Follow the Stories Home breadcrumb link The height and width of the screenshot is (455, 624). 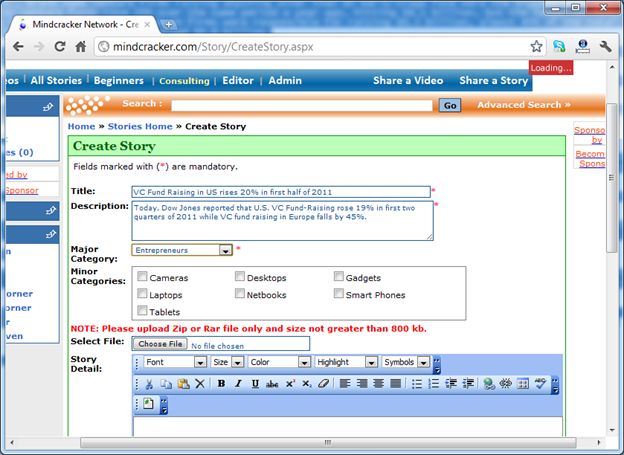click(140, 127)
